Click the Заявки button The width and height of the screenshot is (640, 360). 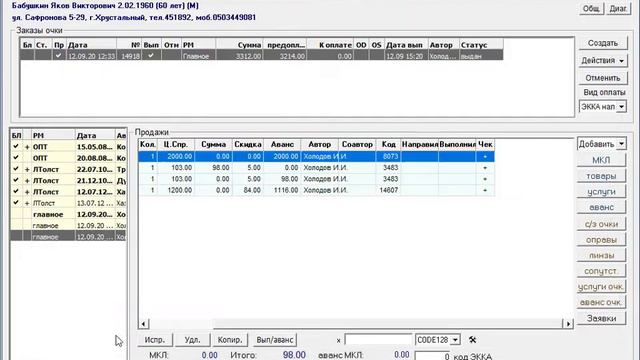[x=602, y=318]
